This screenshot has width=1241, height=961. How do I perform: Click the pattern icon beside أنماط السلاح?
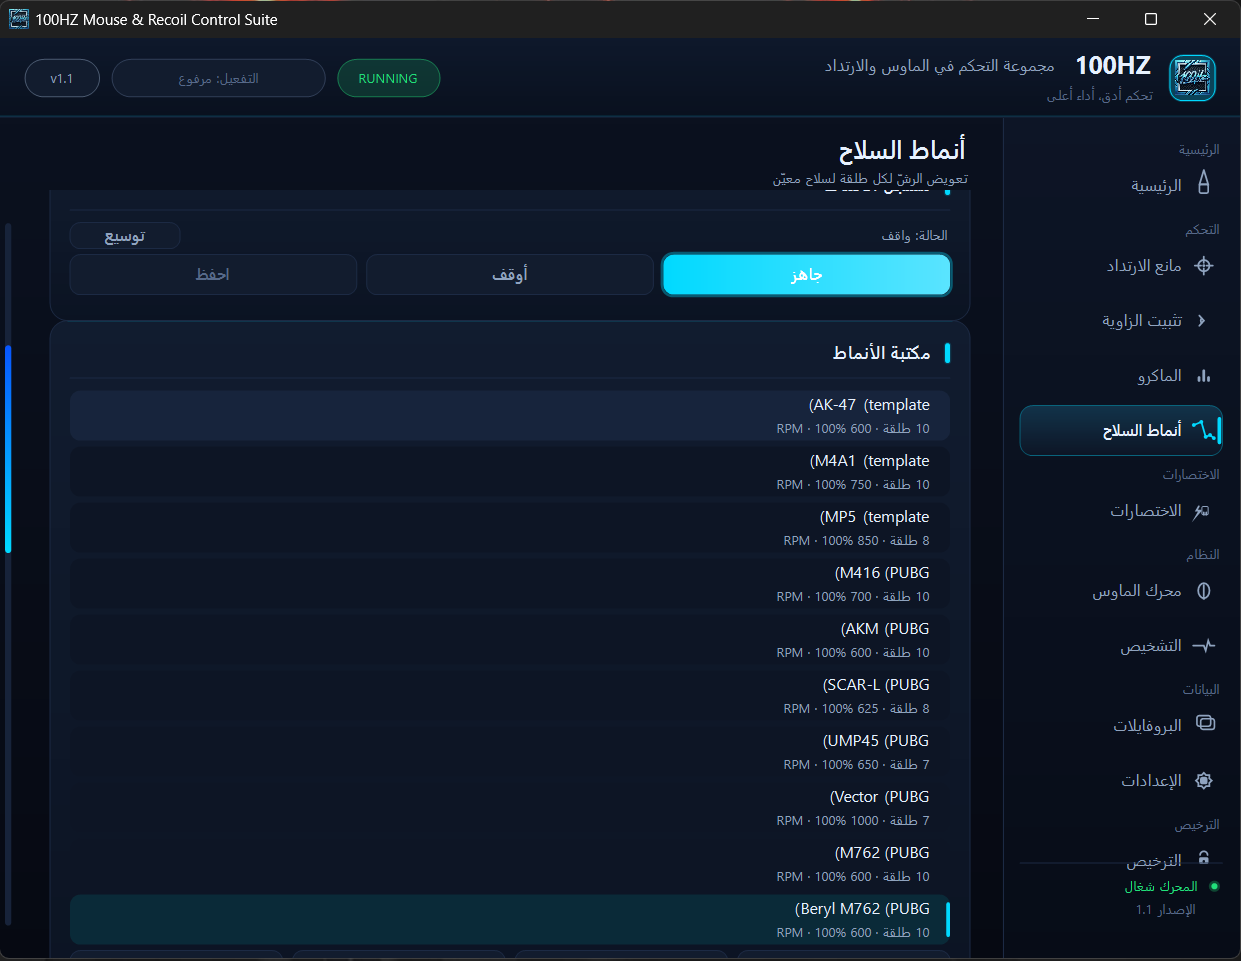pyautogui.click(x=1203, y=430)
